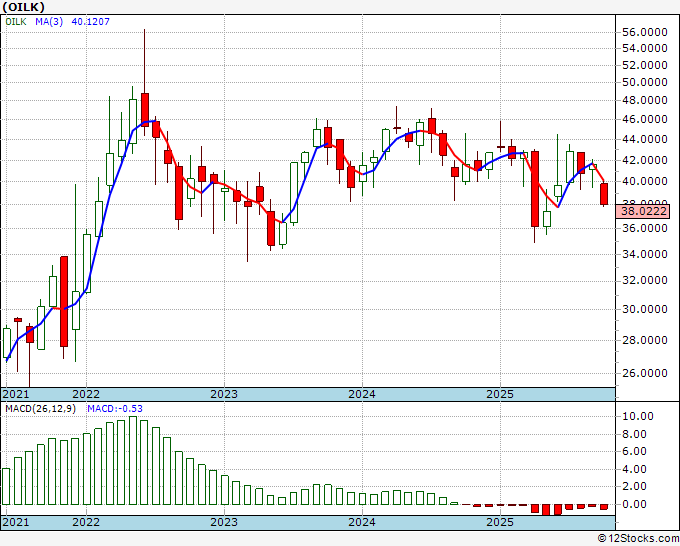Click 2024 on the MACD panel time axis

point(361,522)
